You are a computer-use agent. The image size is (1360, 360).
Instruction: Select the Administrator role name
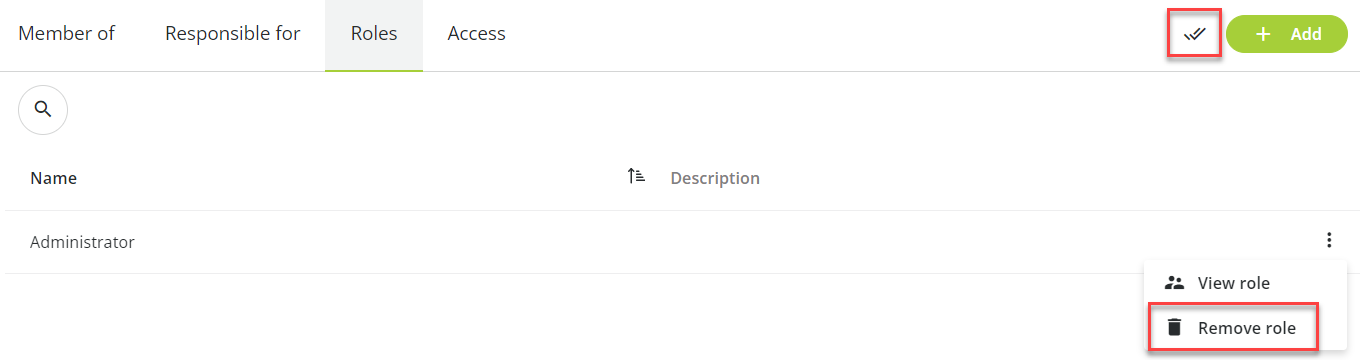pyautogui.click(x=82, y=242)
